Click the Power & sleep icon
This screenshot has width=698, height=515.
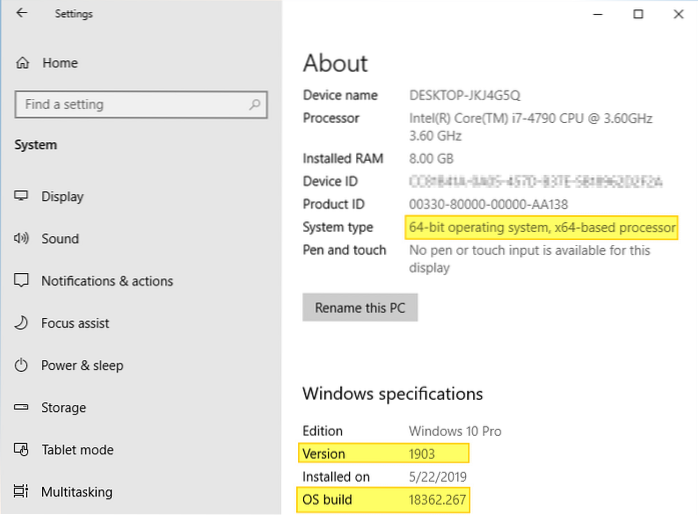pos(21,365)
